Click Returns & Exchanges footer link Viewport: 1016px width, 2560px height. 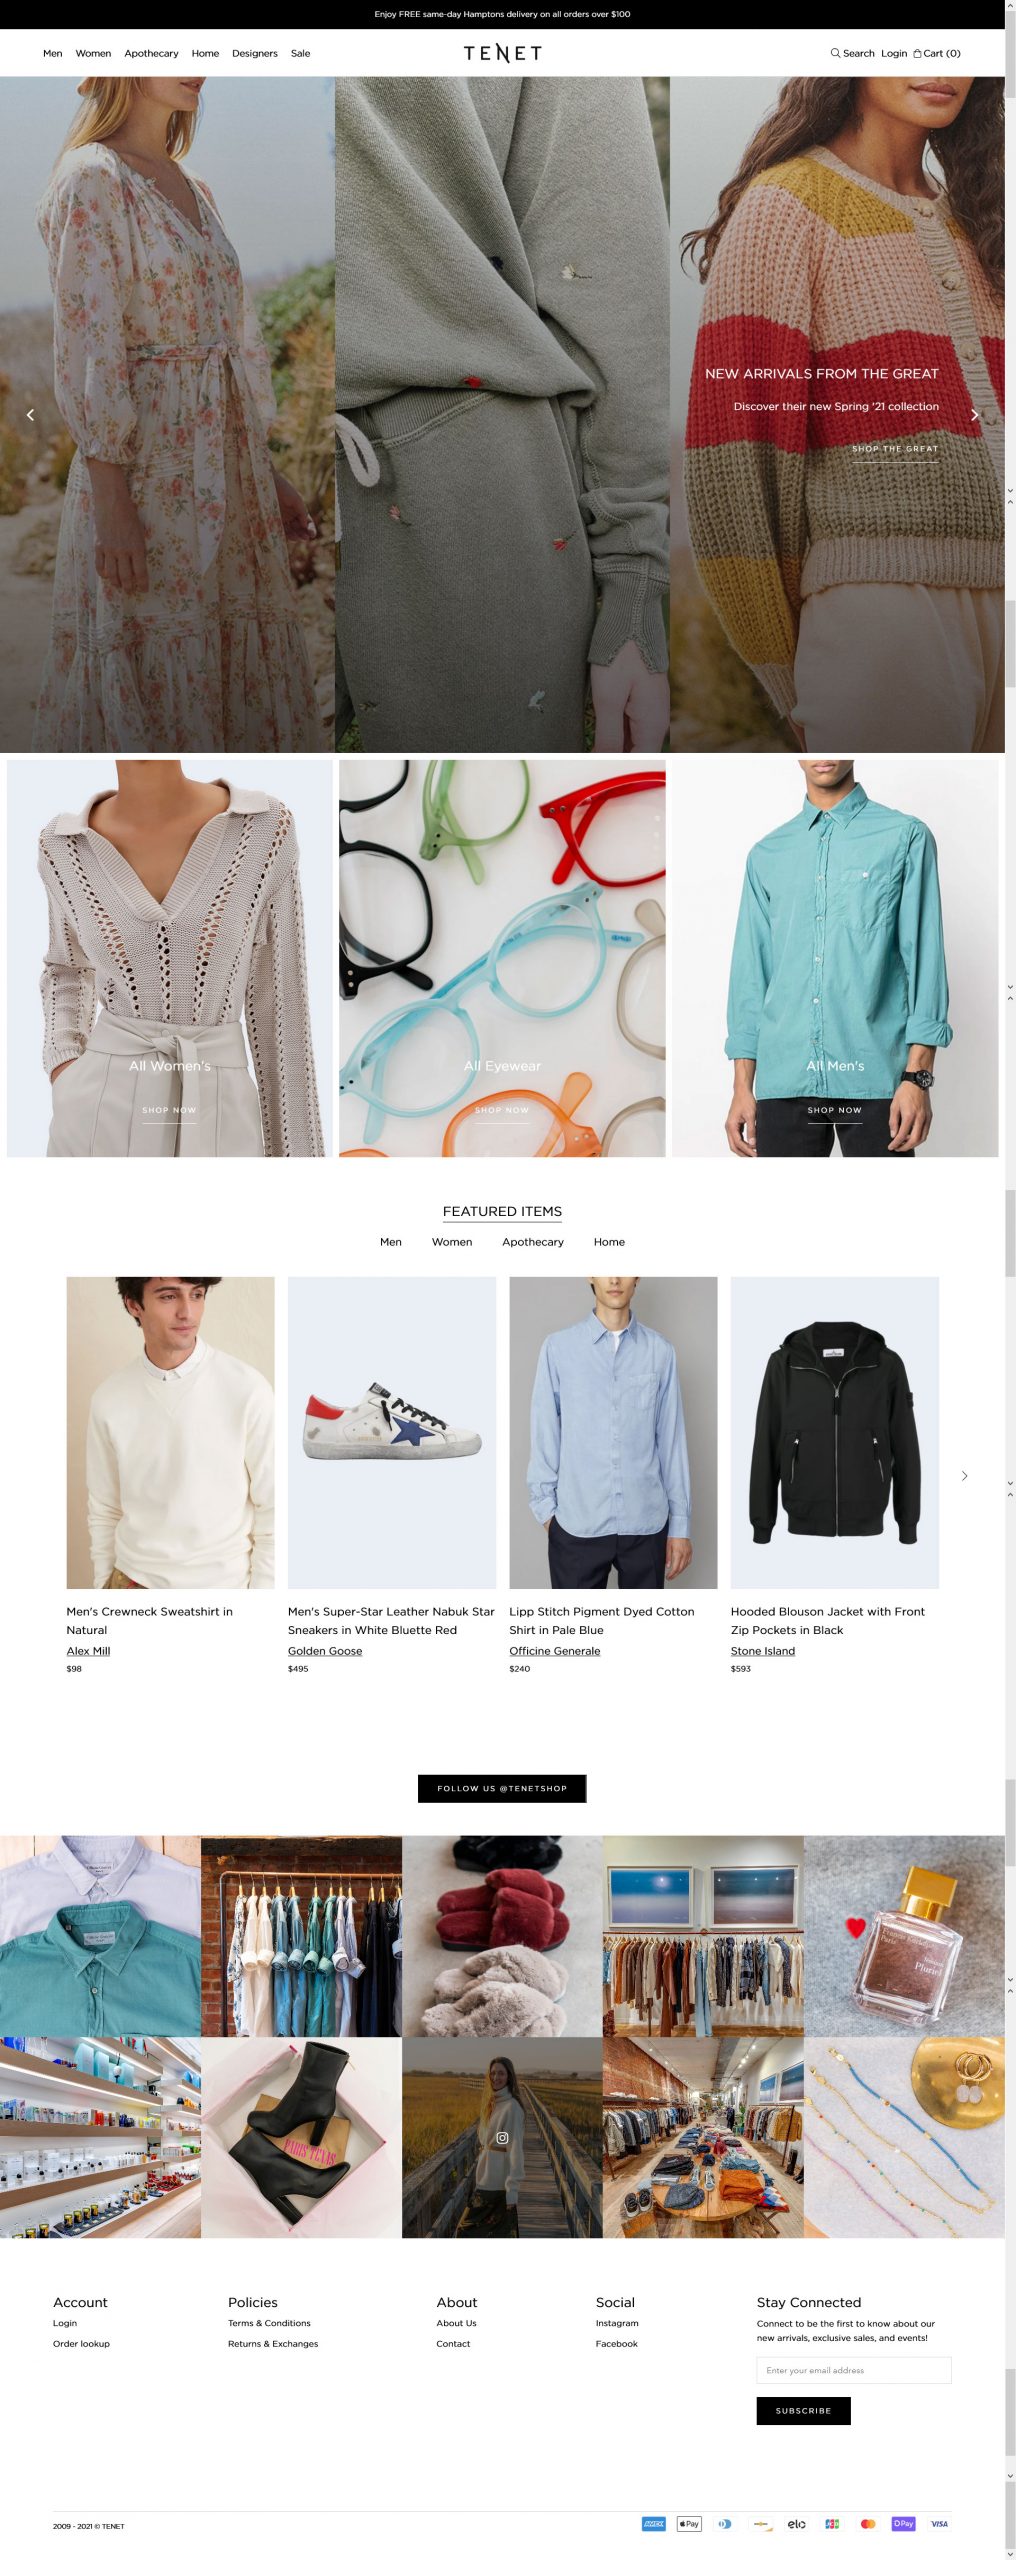273,2344
